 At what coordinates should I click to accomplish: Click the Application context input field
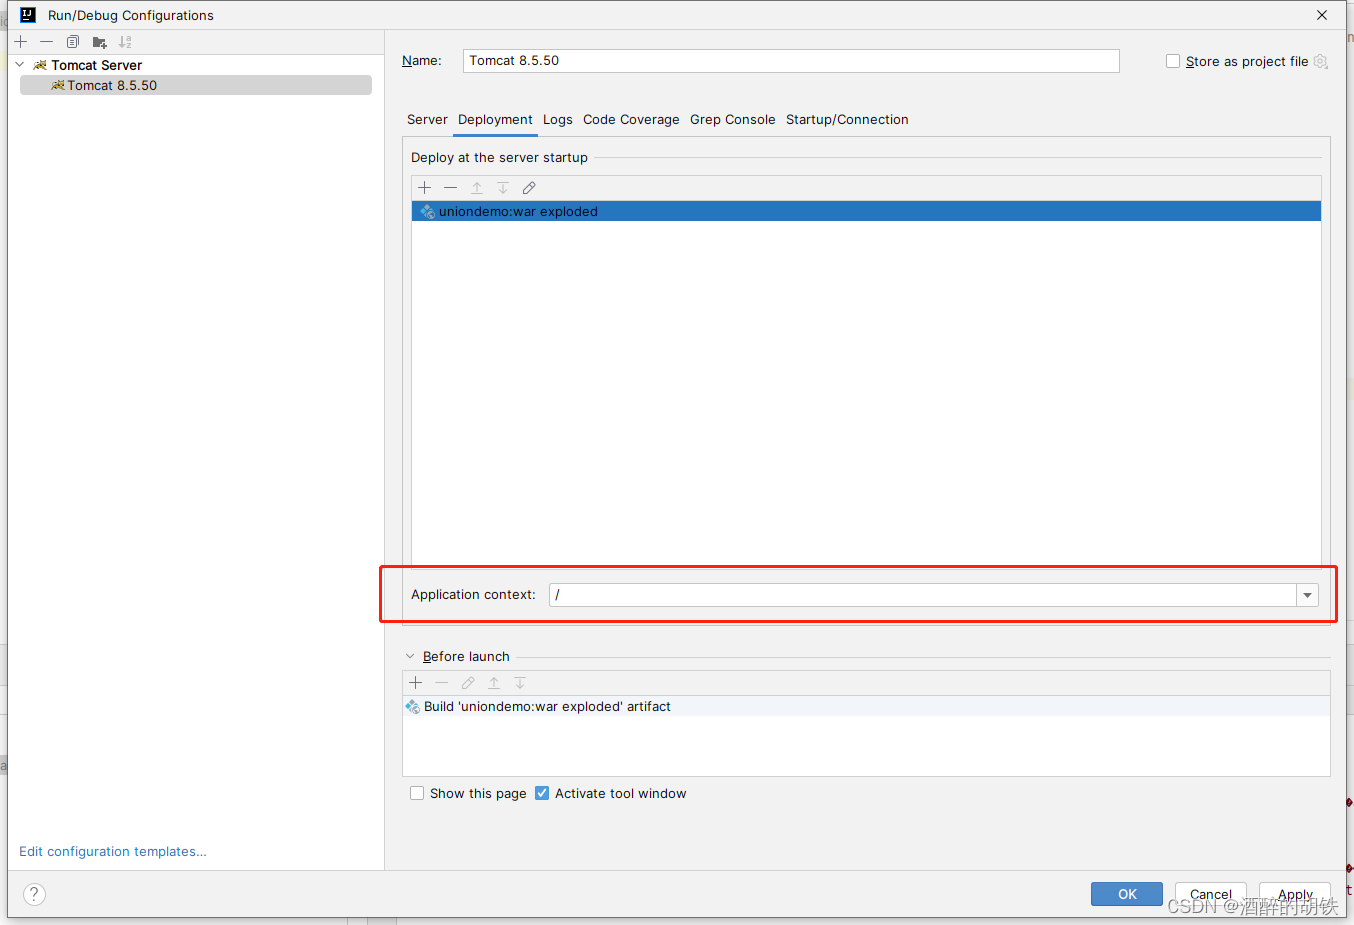[922, 595]
